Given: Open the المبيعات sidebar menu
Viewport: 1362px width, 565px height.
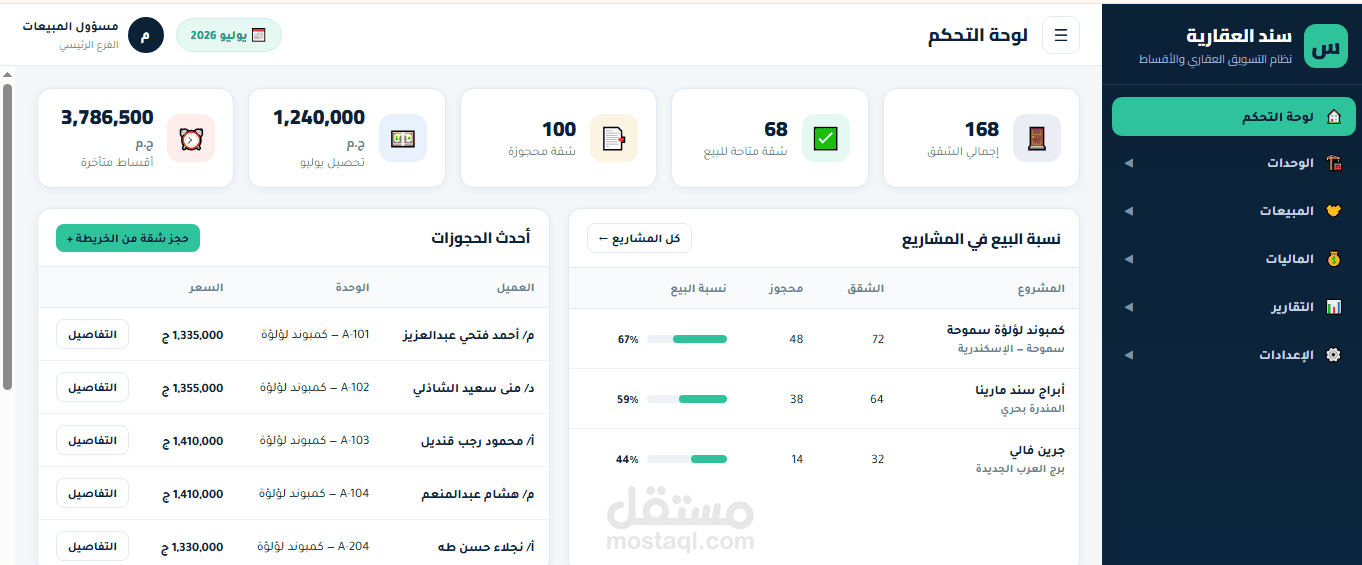Looking at the screenshot, I should click(1232, 211).
